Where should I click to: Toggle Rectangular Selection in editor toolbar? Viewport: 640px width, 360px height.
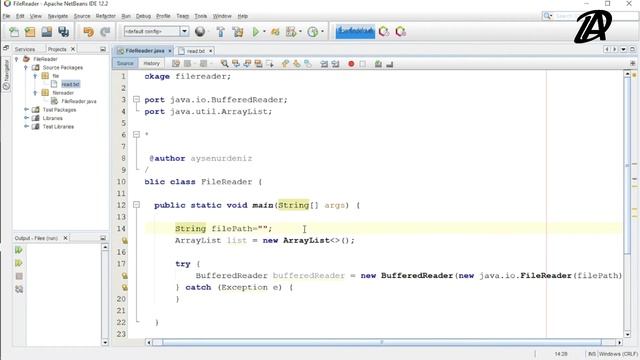tap(269, 64)
